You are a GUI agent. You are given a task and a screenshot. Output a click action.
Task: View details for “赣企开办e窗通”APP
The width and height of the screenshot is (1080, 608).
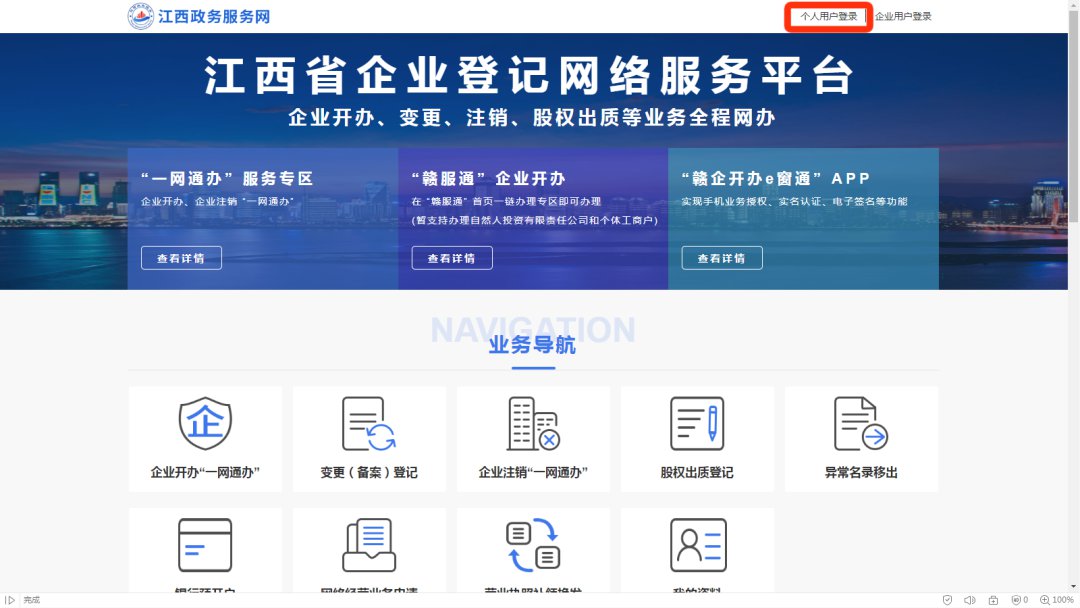722,258
